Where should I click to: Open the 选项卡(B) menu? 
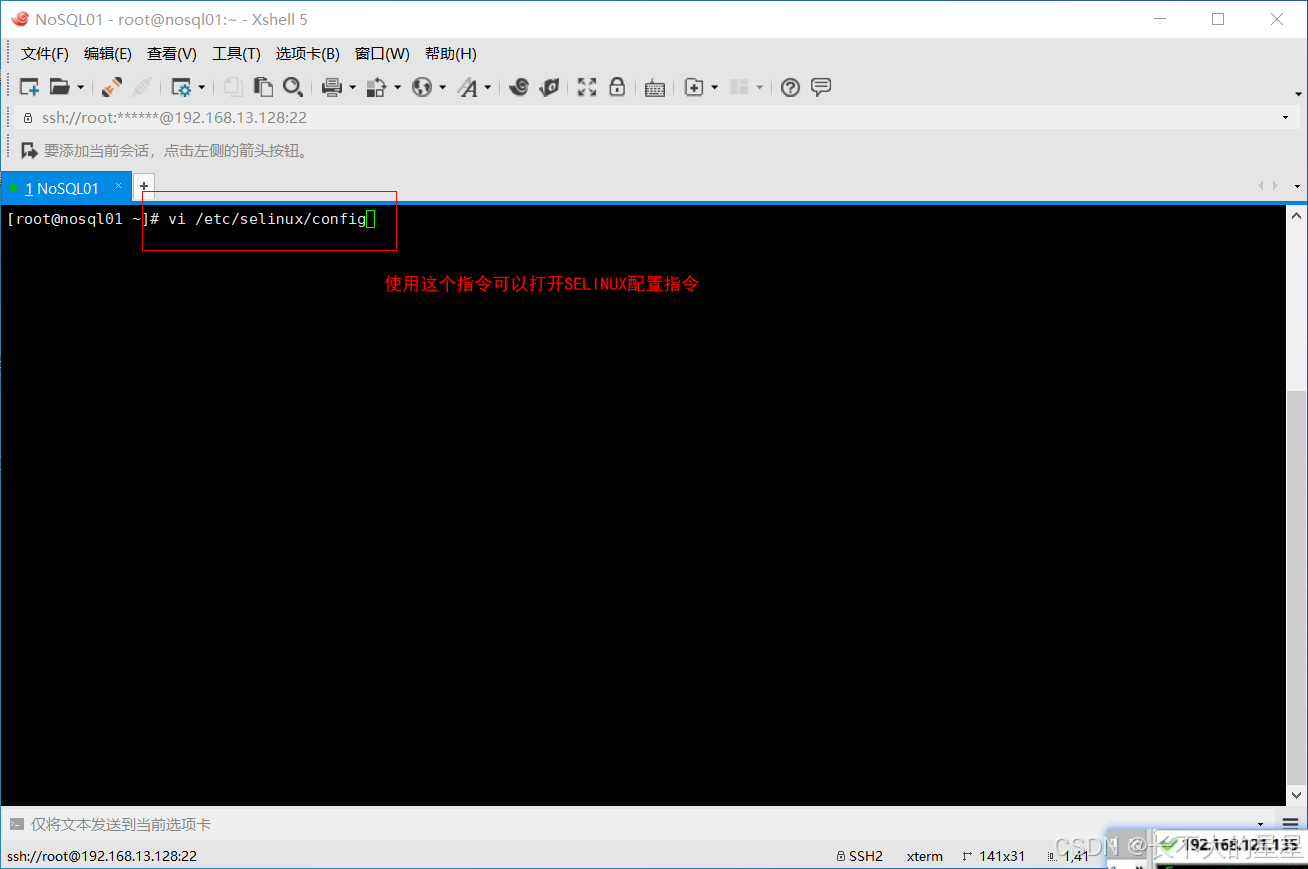(308, 53)
